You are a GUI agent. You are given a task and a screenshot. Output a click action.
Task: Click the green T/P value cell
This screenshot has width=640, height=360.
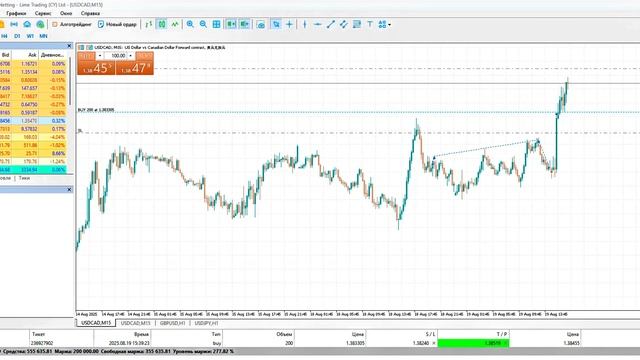pos(473,343)
